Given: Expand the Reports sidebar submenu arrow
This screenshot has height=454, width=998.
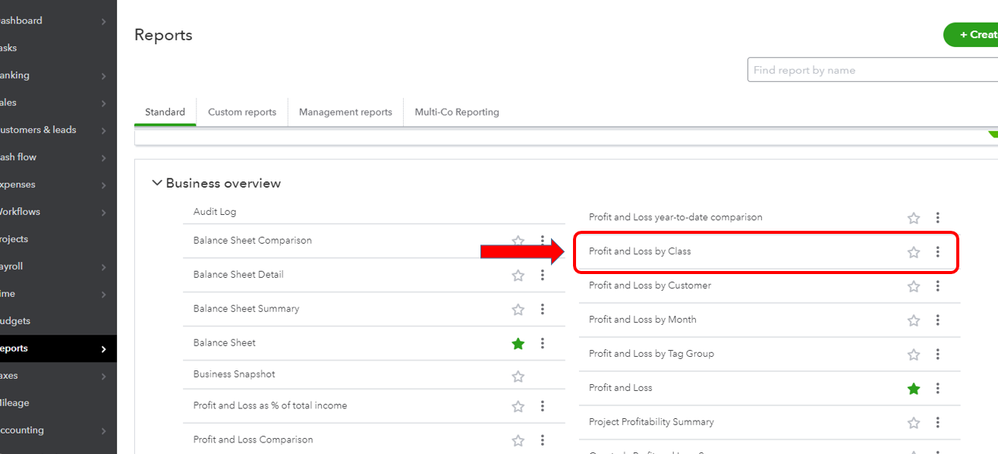Looking at the screenshot, I should coord(104,349).
